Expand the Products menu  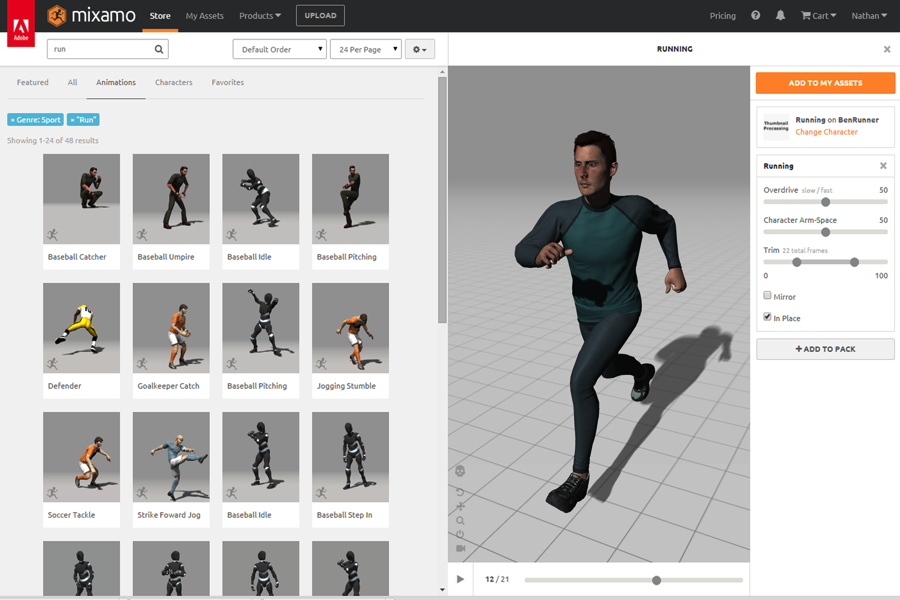(x=260, y=16)
